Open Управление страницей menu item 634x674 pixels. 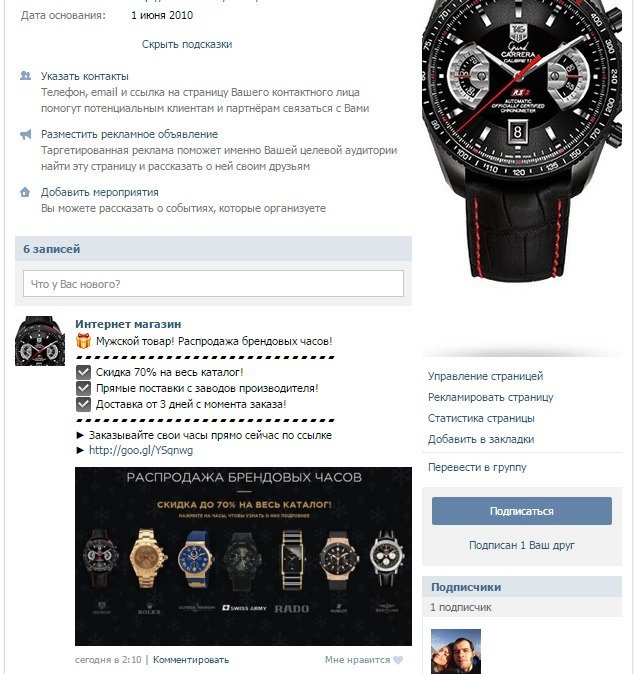tap(485, 376)
